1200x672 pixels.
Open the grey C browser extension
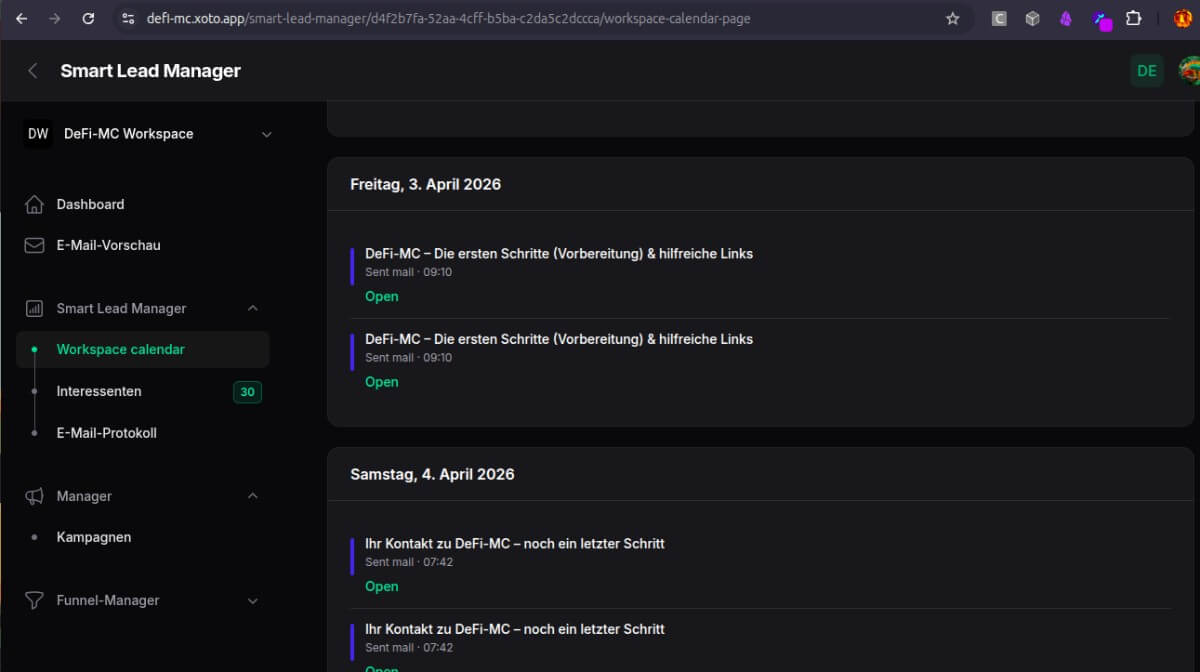pos(998,18)
